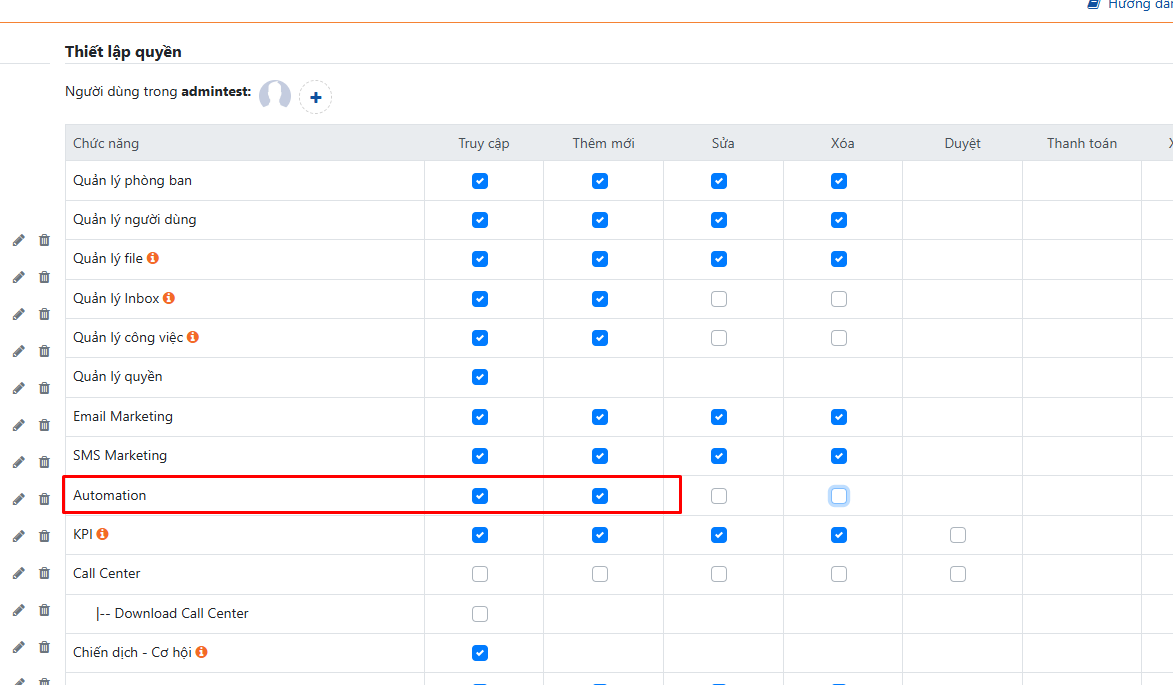Click info icon beside Quản lý công việc
The image size is (1173, 685).
[x=193, y=337]
